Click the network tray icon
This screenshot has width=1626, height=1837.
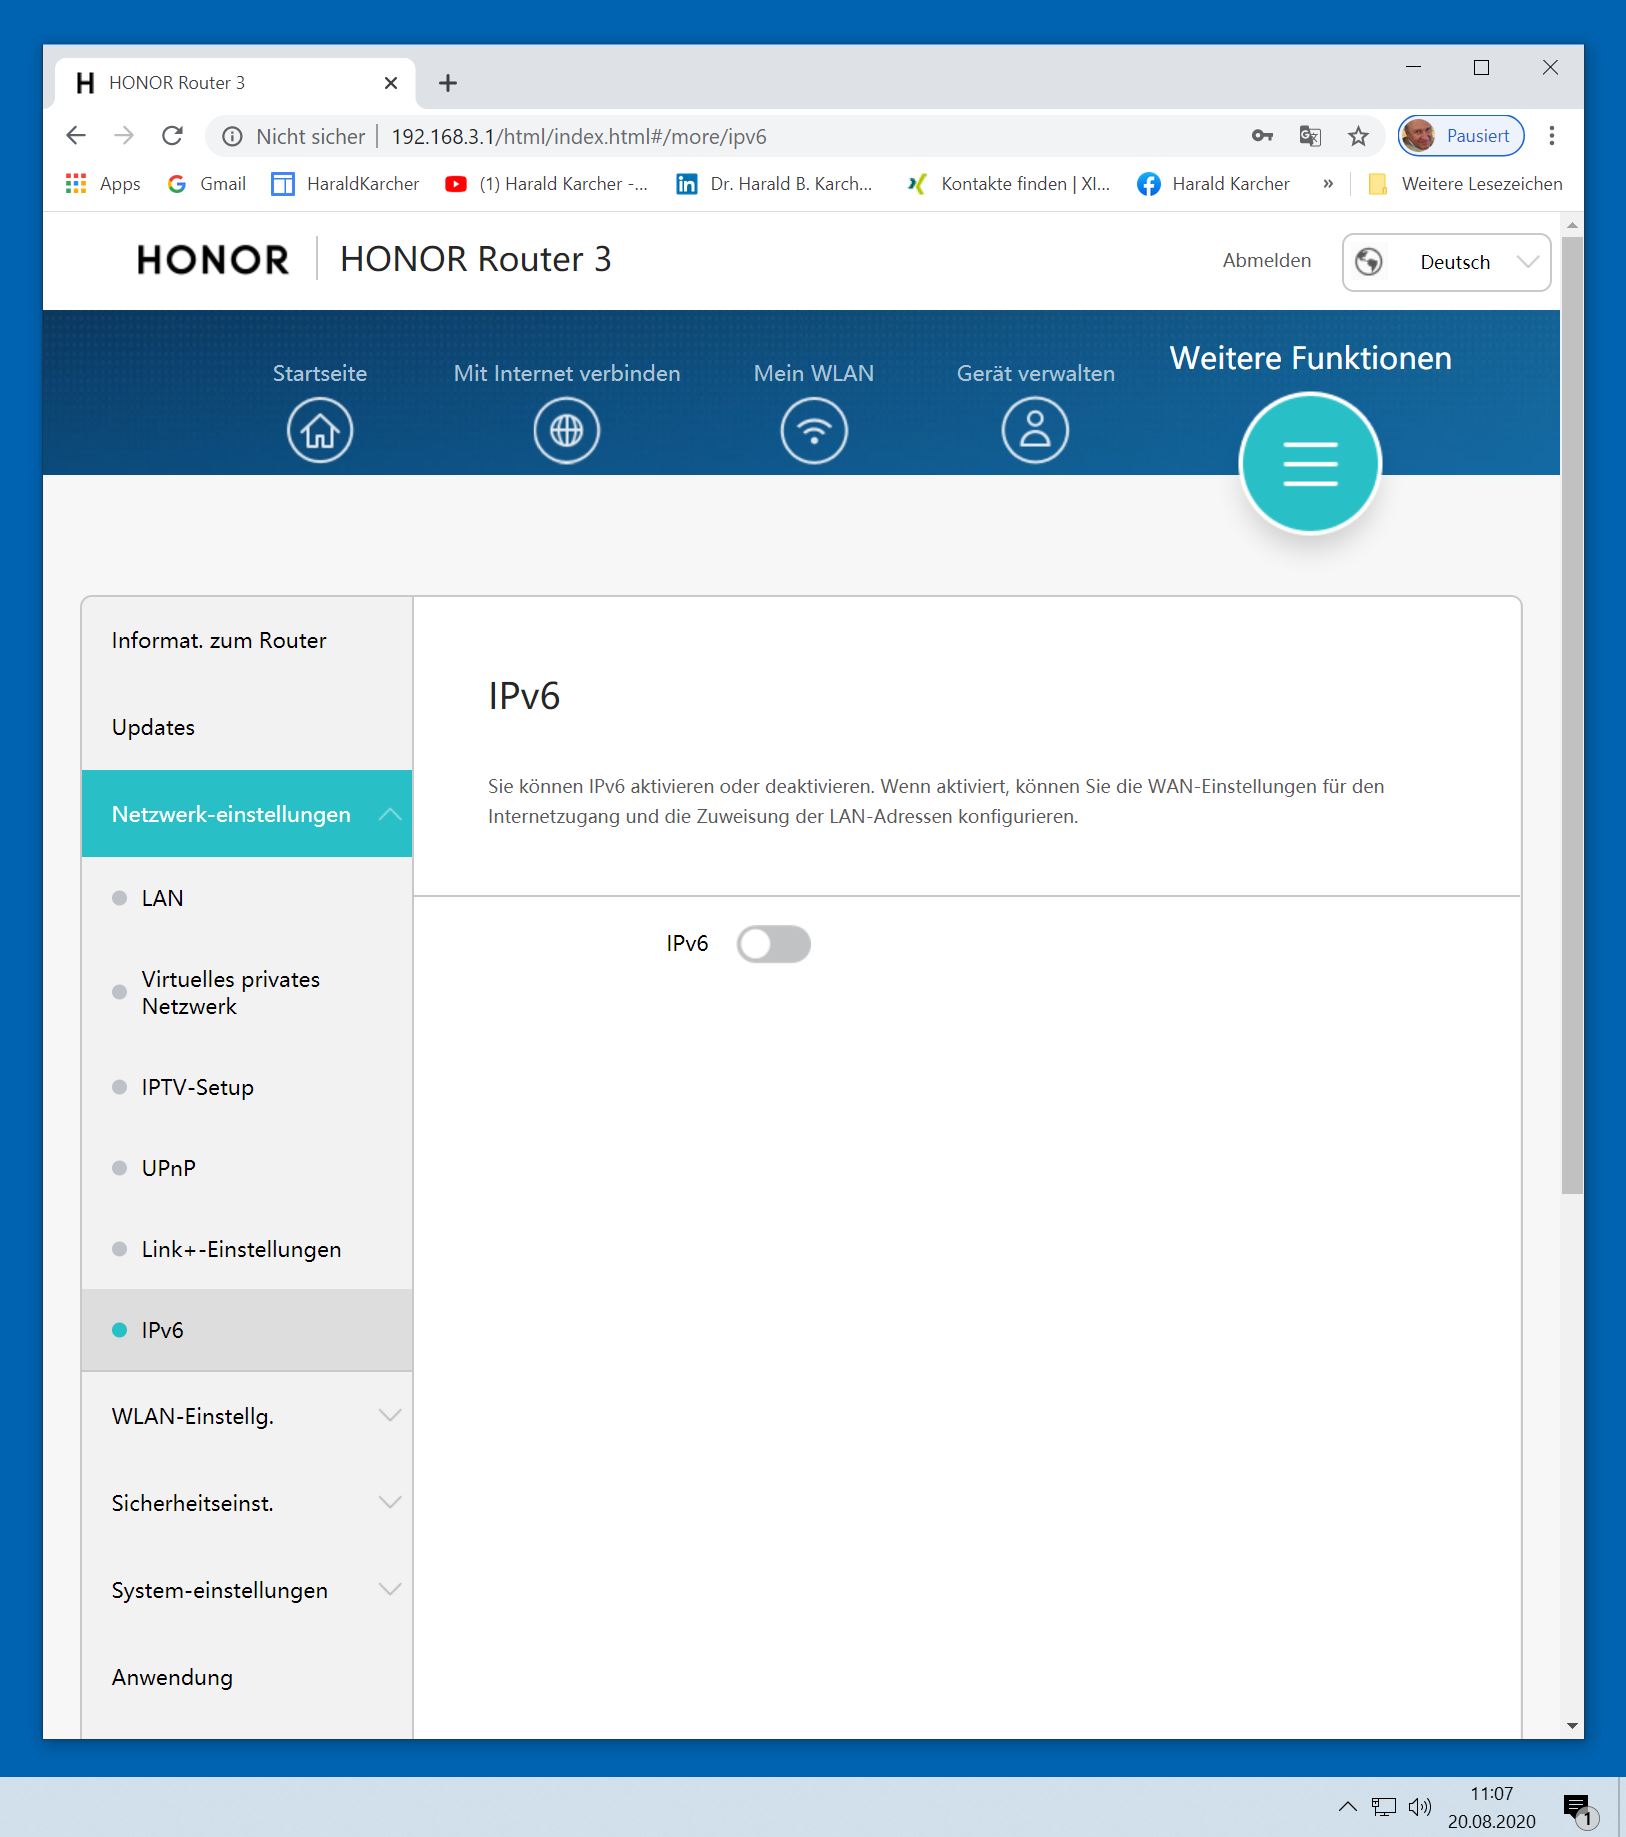pyautogui.click(x=1384, y=1807)
